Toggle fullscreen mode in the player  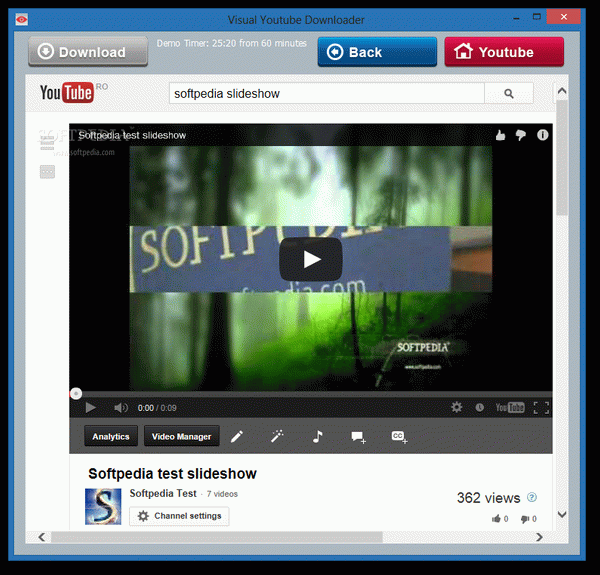[541, 408]
